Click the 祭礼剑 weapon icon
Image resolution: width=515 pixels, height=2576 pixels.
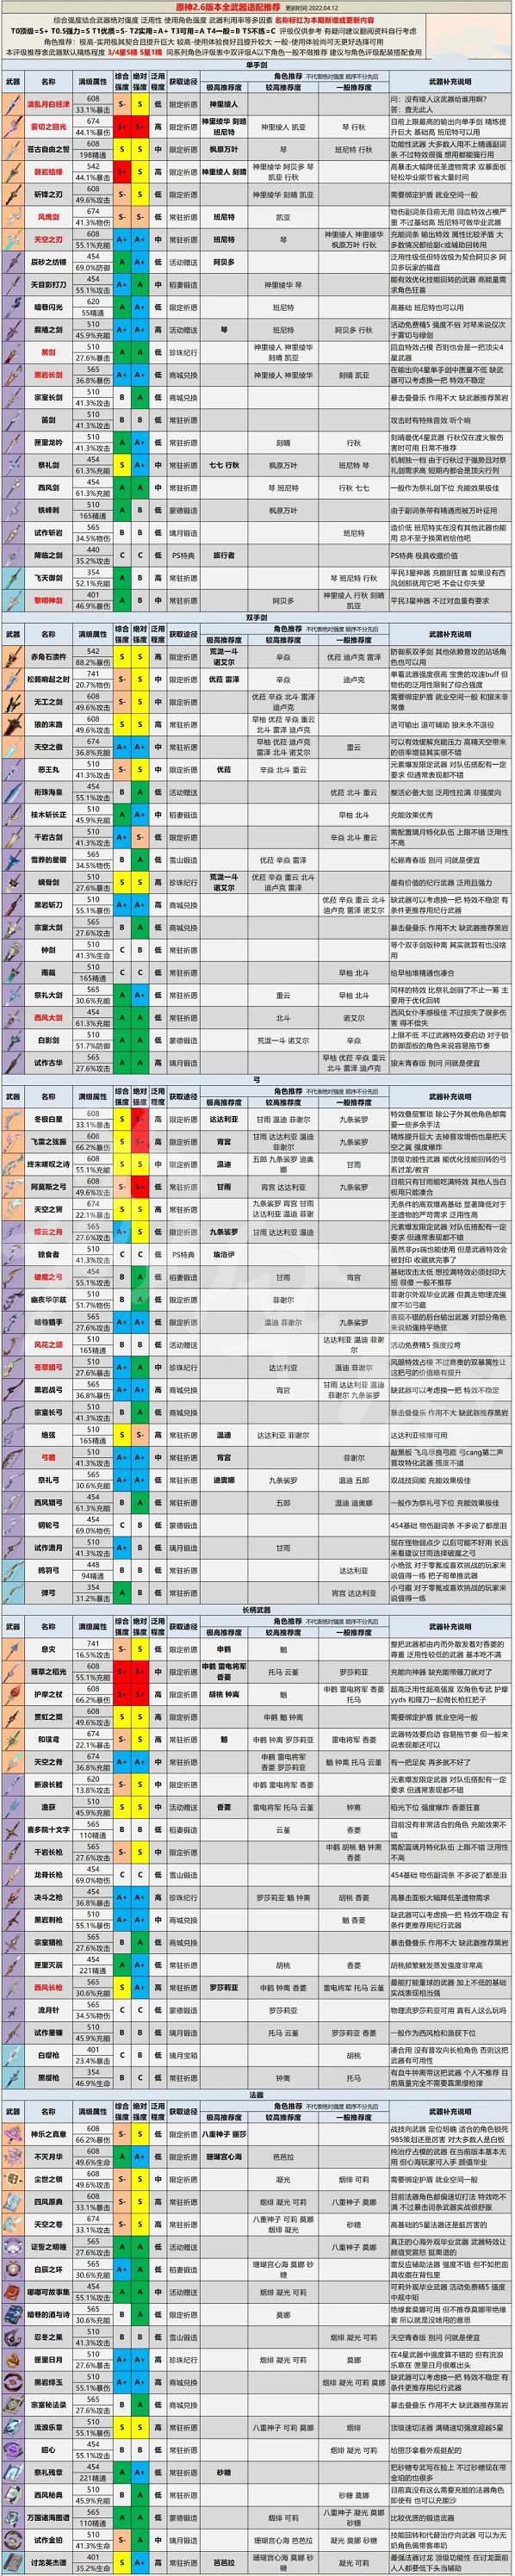click(x=12, y=465)
